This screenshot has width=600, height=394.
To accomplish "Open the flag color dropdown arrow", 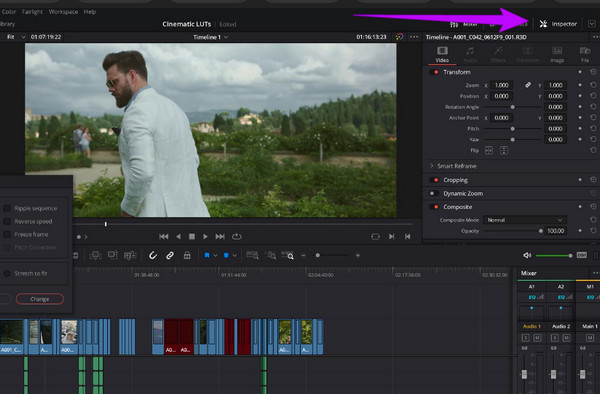I will (x=215, y=255).
